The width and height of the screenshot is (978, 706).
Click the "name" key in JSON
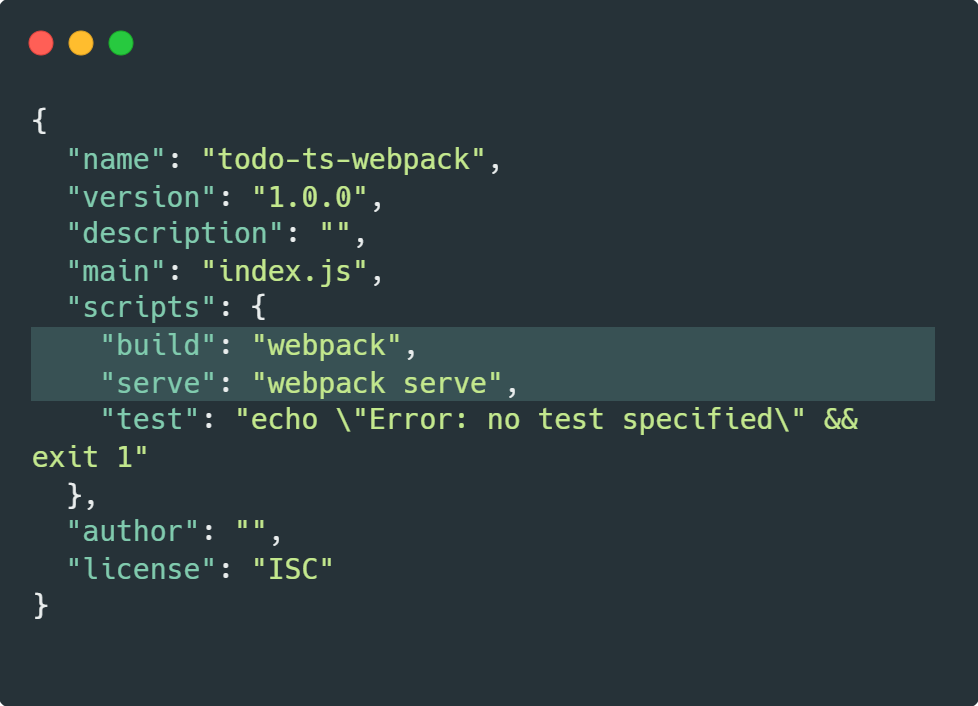tap(115, 160)
